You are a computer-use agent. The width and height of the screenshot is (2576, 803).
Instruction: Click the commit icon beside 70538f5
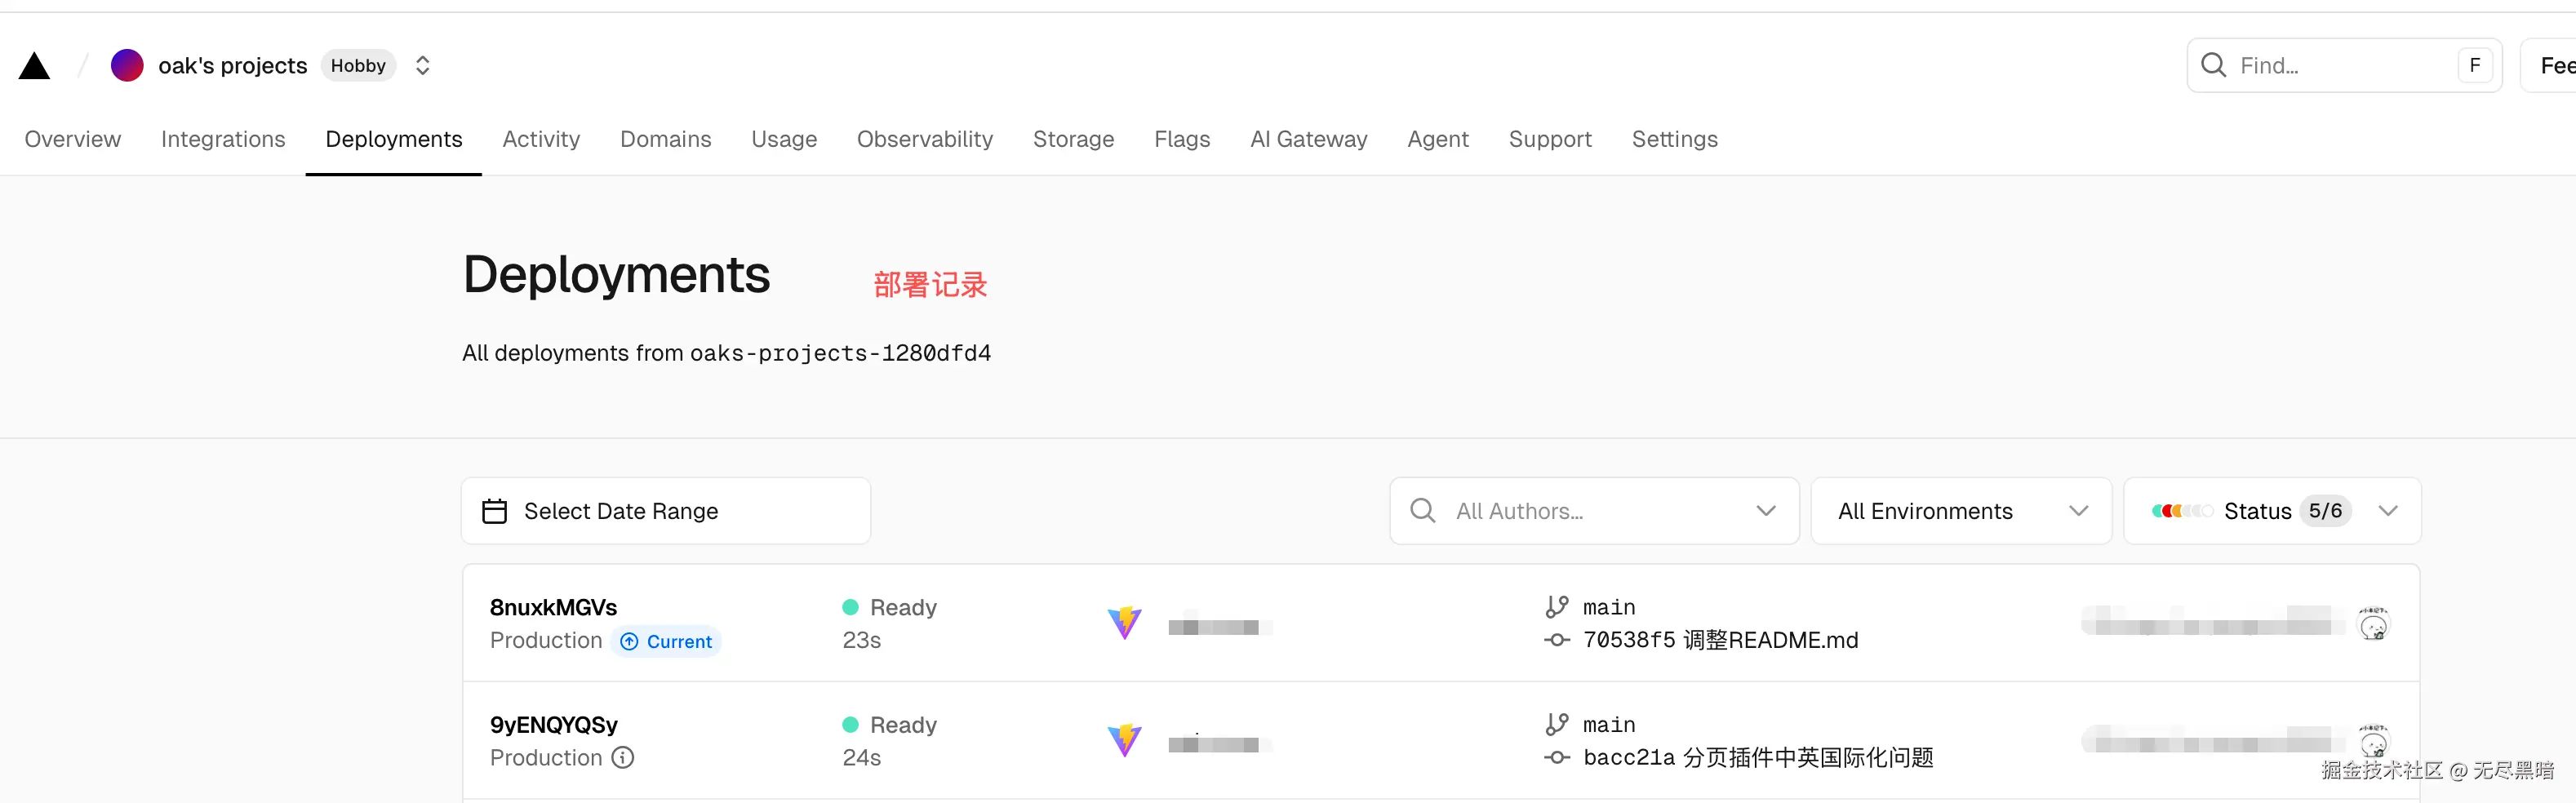click(1556, 640)
